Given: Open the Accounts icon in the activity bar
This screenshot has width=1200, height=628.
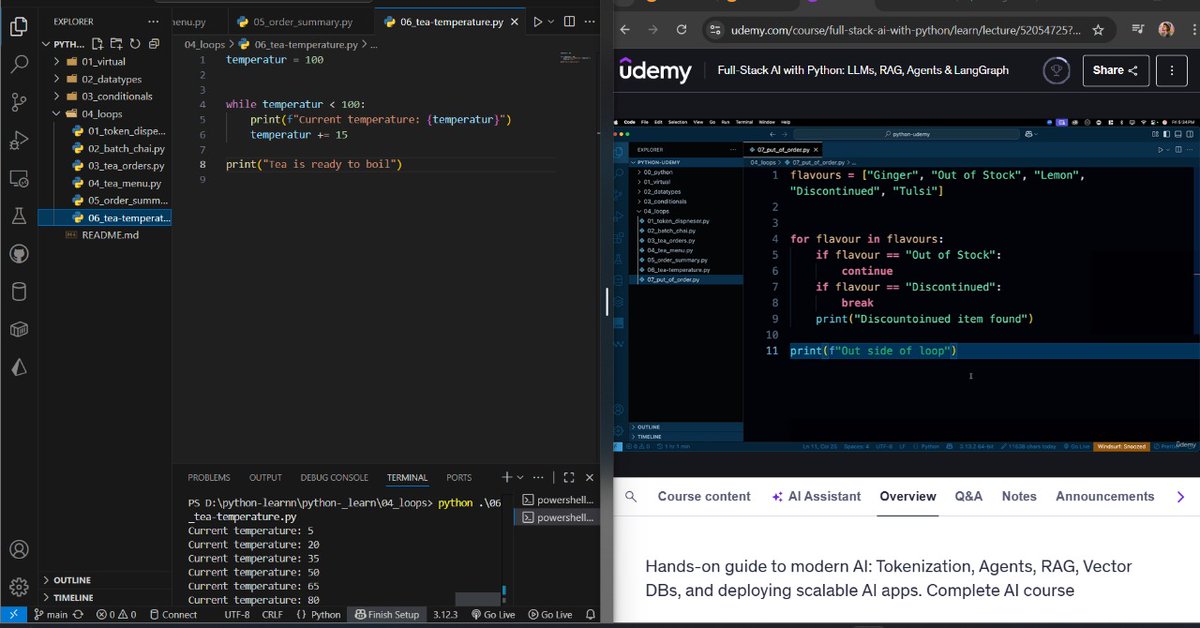Looking at the screenshot, I should (18, 550).
